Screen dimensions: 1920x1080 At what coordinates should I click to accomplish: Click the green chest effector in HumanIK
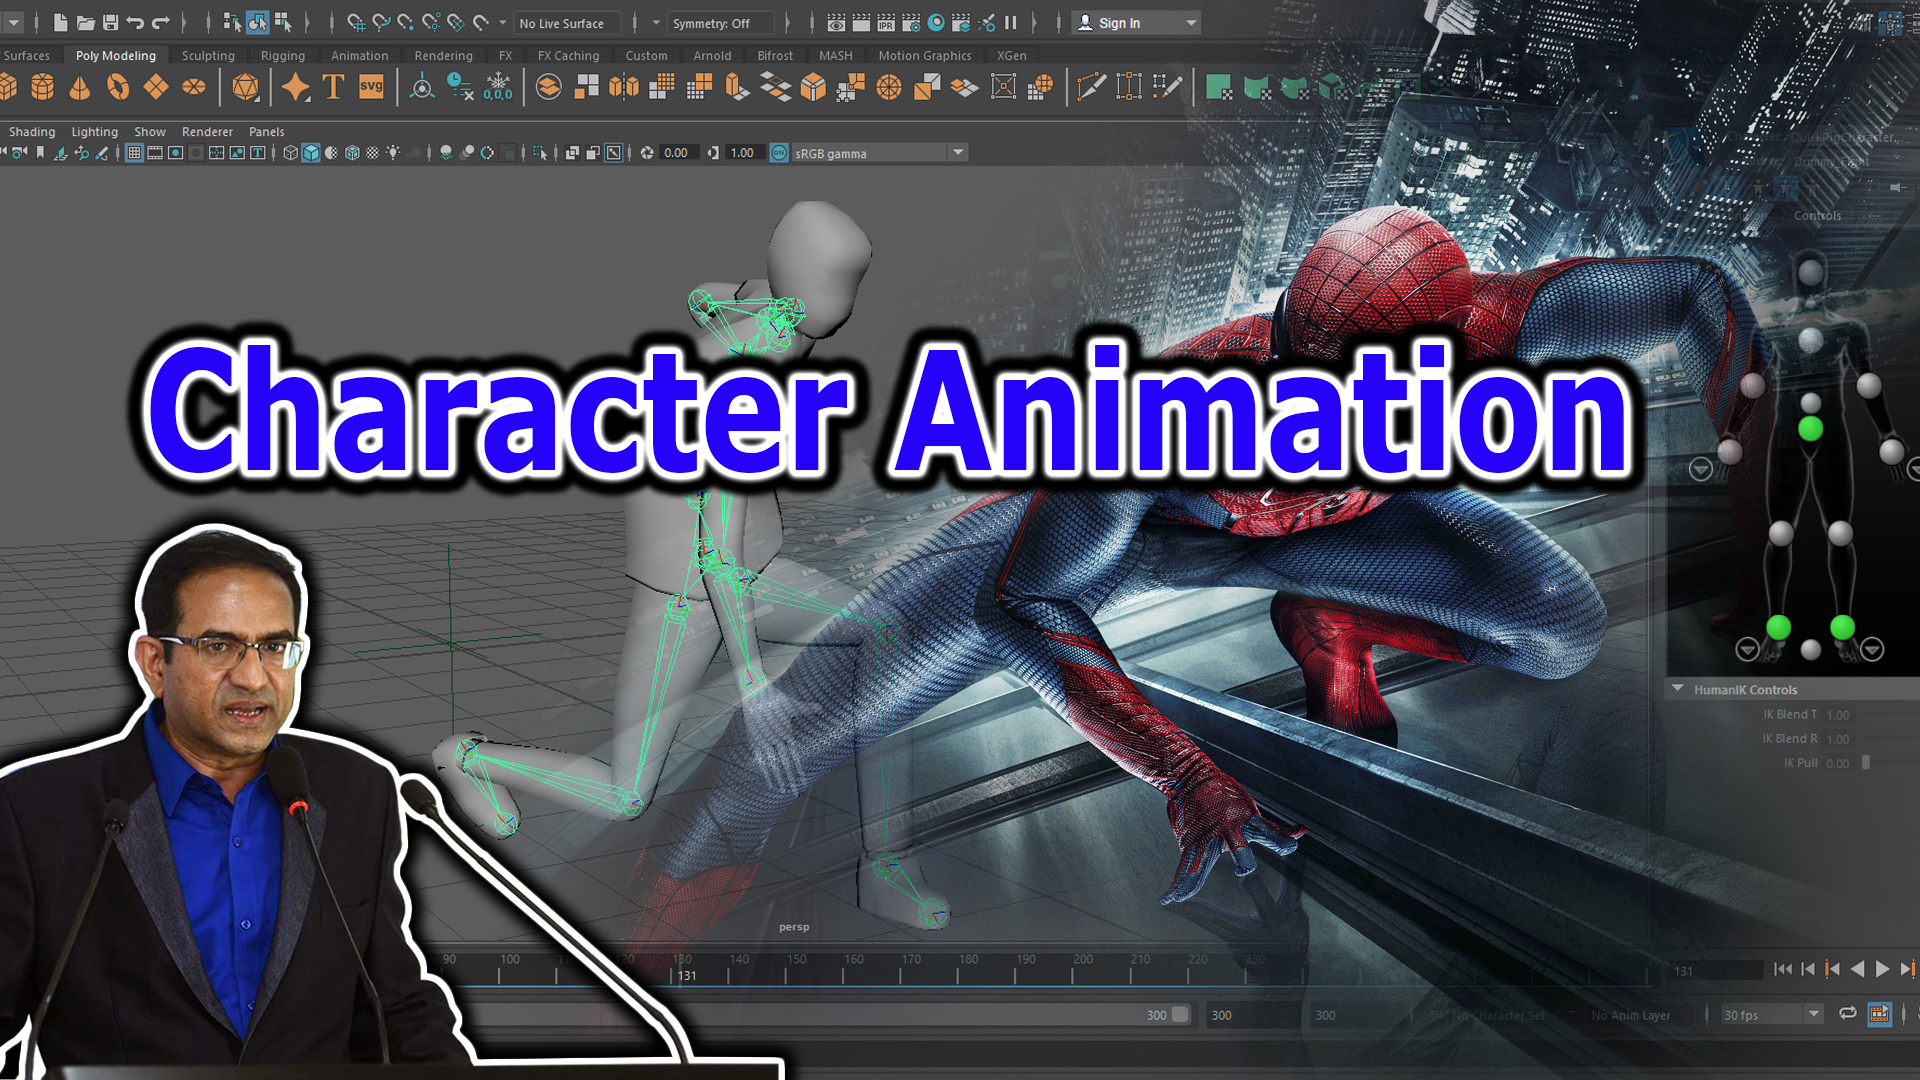point(1810,429)
